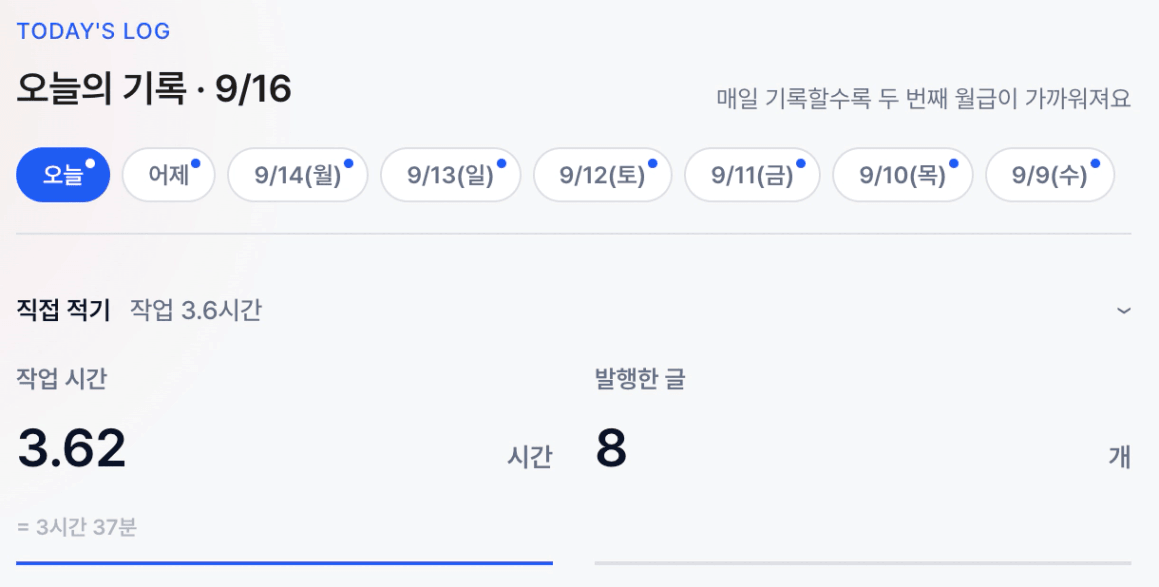Open the 9/14(월) record

297,174
